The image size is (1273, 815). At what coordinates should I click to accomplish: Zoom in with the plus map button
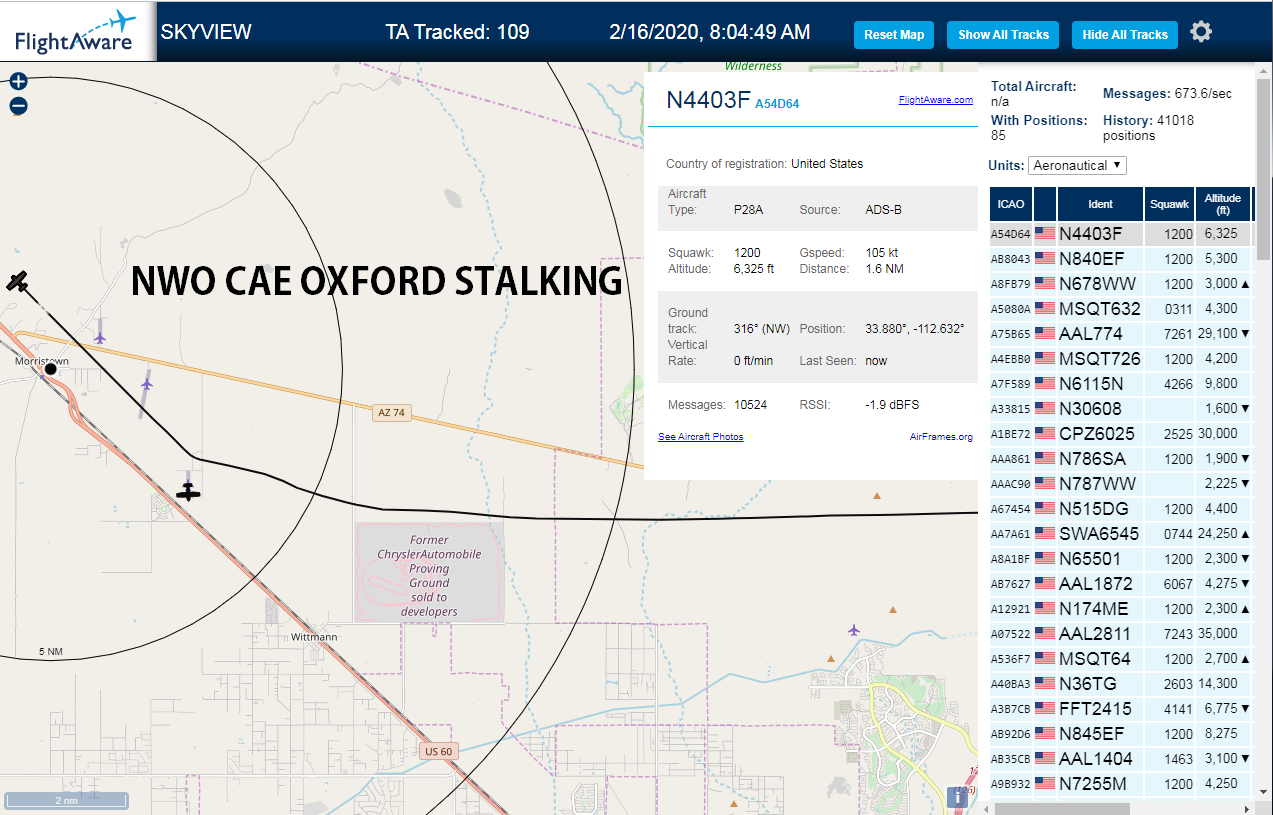18,82
